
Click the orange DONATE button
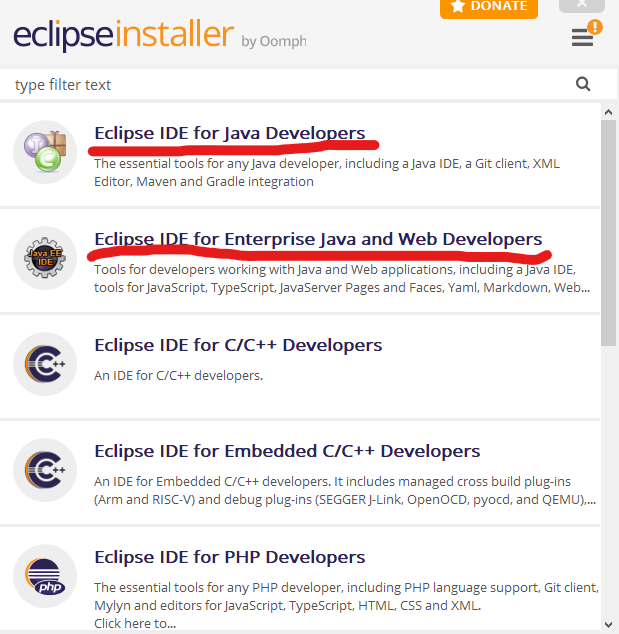point(489,8)
